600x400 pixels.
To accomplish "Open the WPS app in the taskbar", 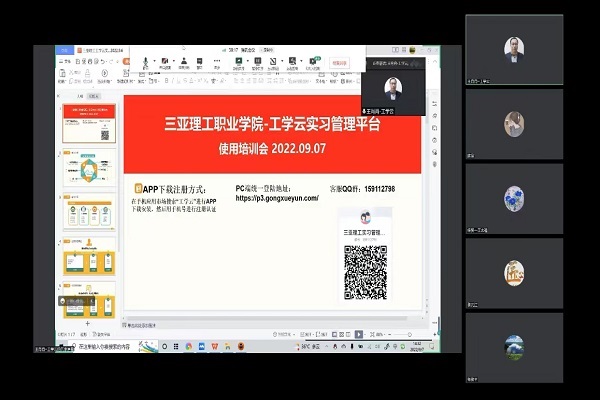I will (215, 346).
